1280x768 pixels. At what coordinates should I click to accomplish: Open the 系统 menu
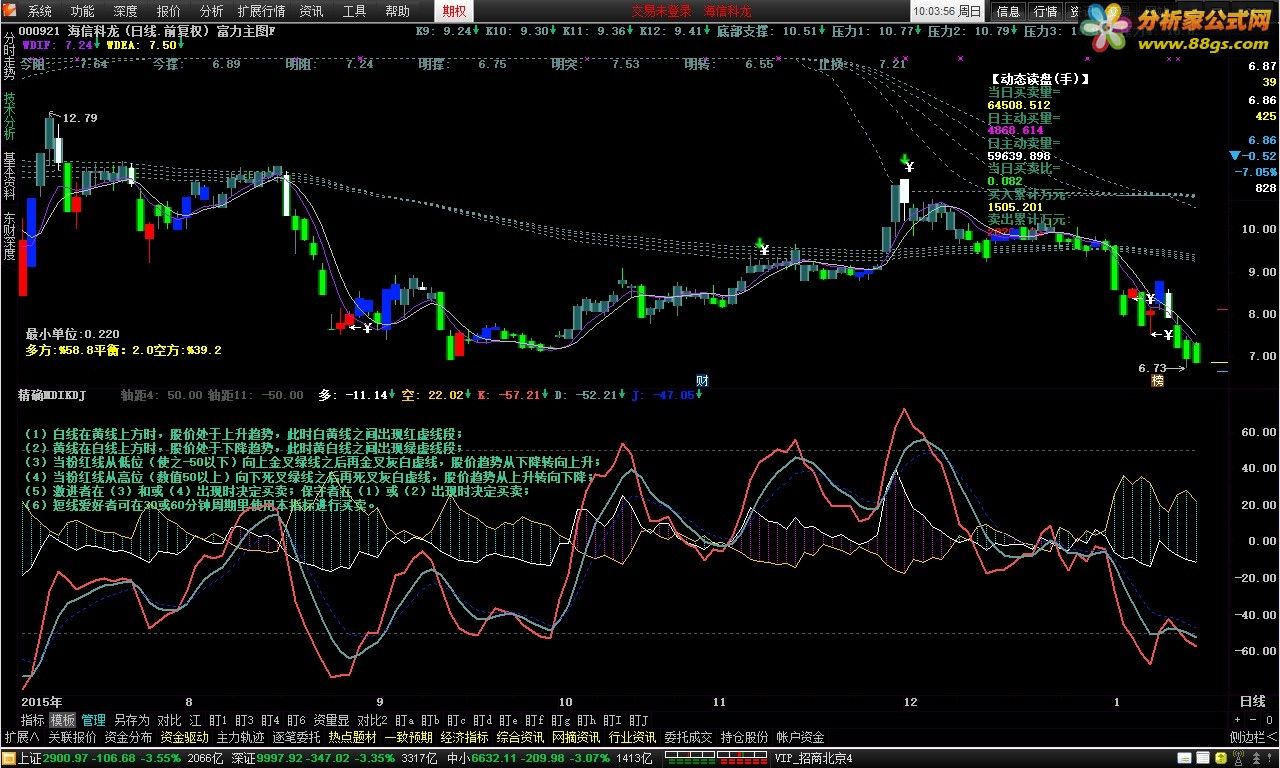pyautogui.click(x=39, y=12)
